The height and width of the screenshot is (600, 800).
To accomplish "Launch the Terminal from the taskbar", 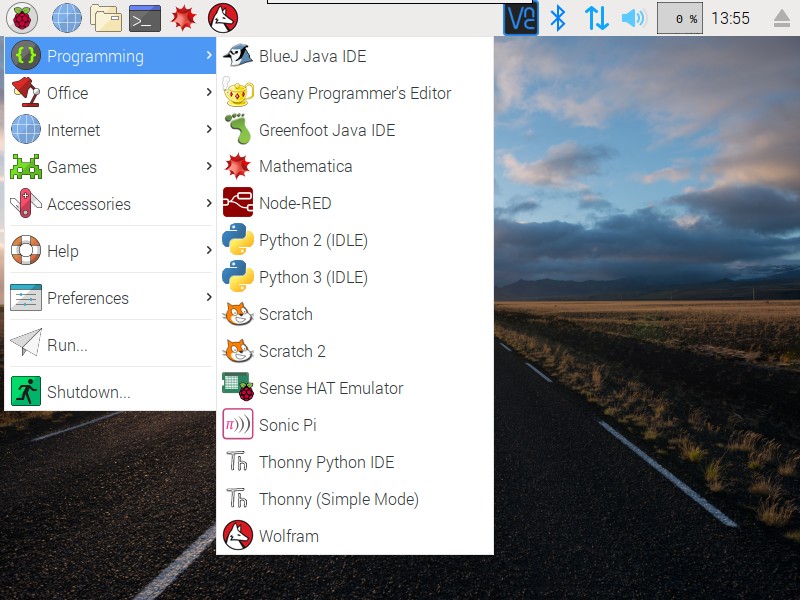I will coord(145,18).
